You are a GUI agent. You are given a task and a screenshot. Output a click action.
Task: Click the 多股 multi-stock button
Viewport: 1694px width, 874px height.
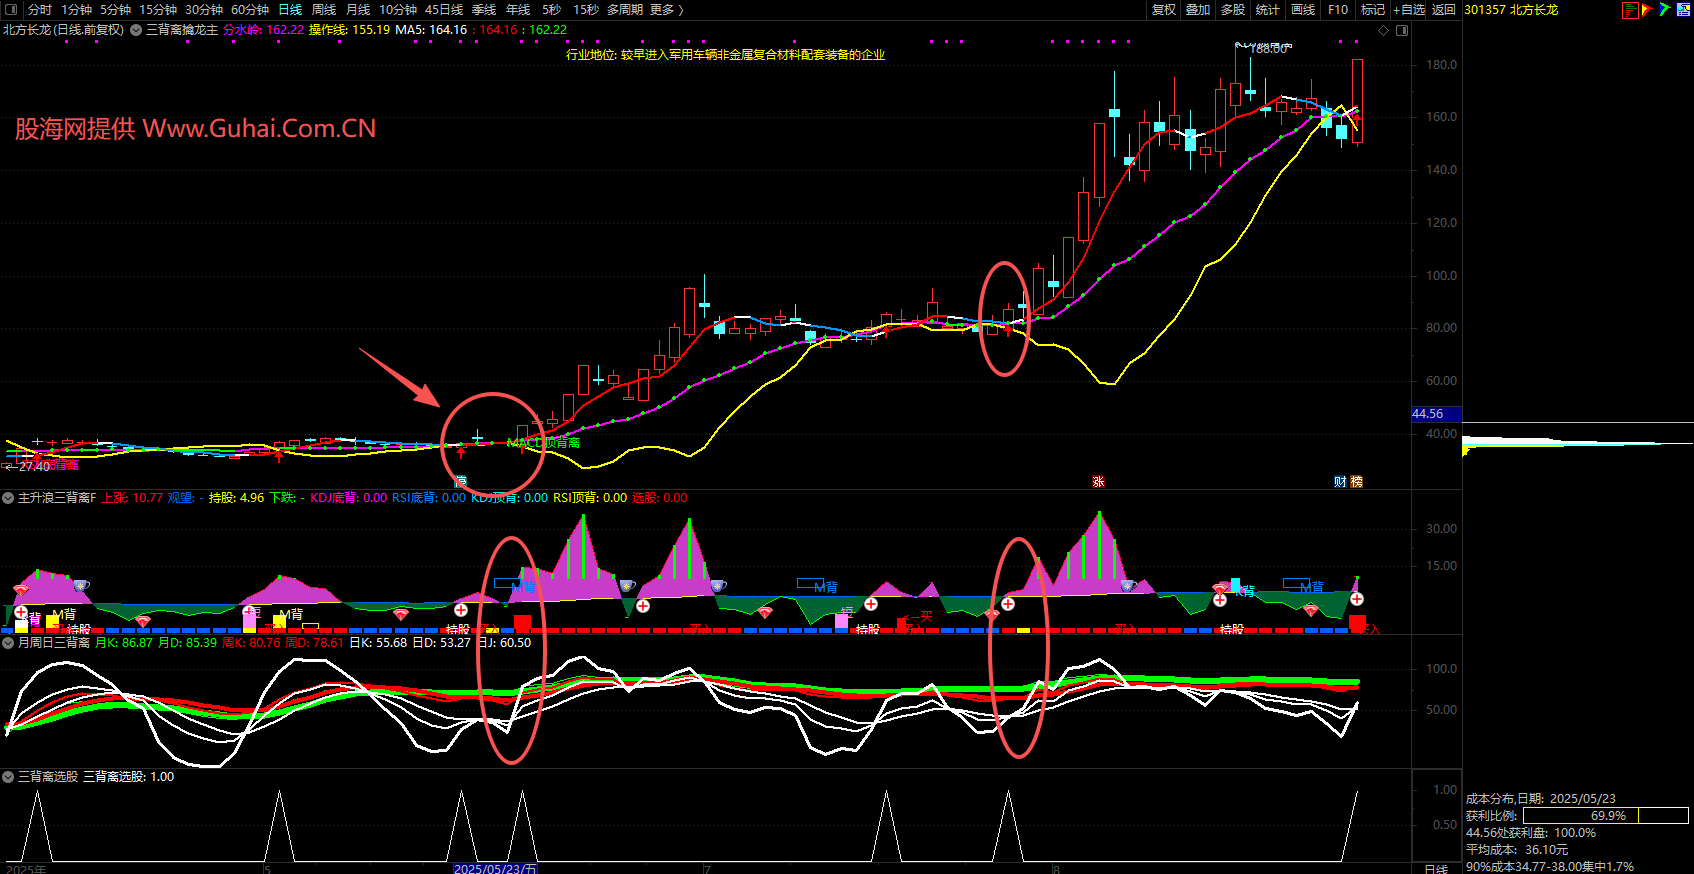(x=1233, y=9)
